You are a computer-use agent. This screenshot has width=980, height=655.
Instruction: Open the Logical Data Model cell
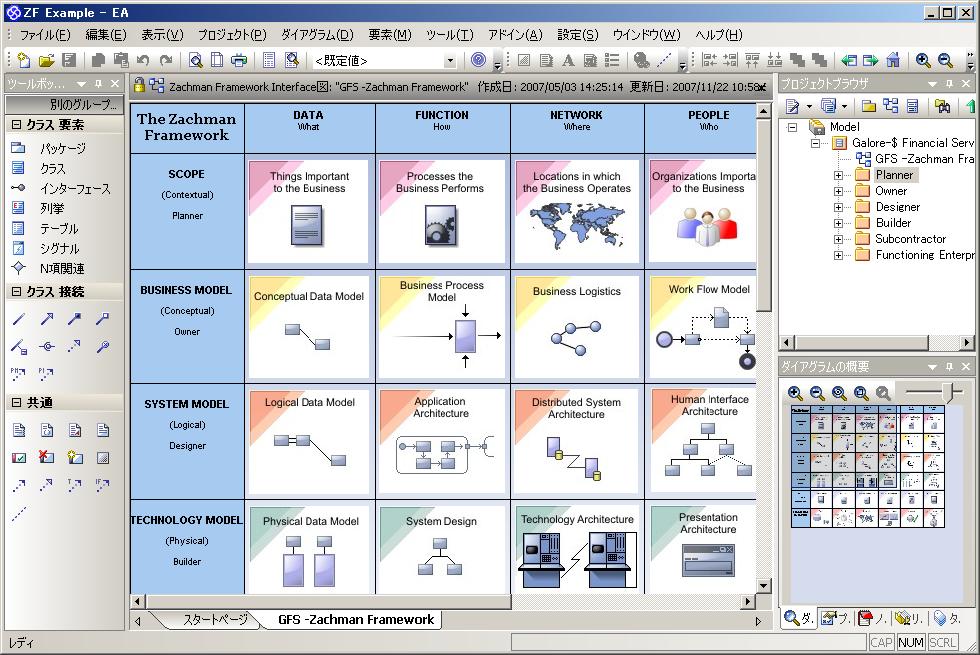[x=309, y=441]
